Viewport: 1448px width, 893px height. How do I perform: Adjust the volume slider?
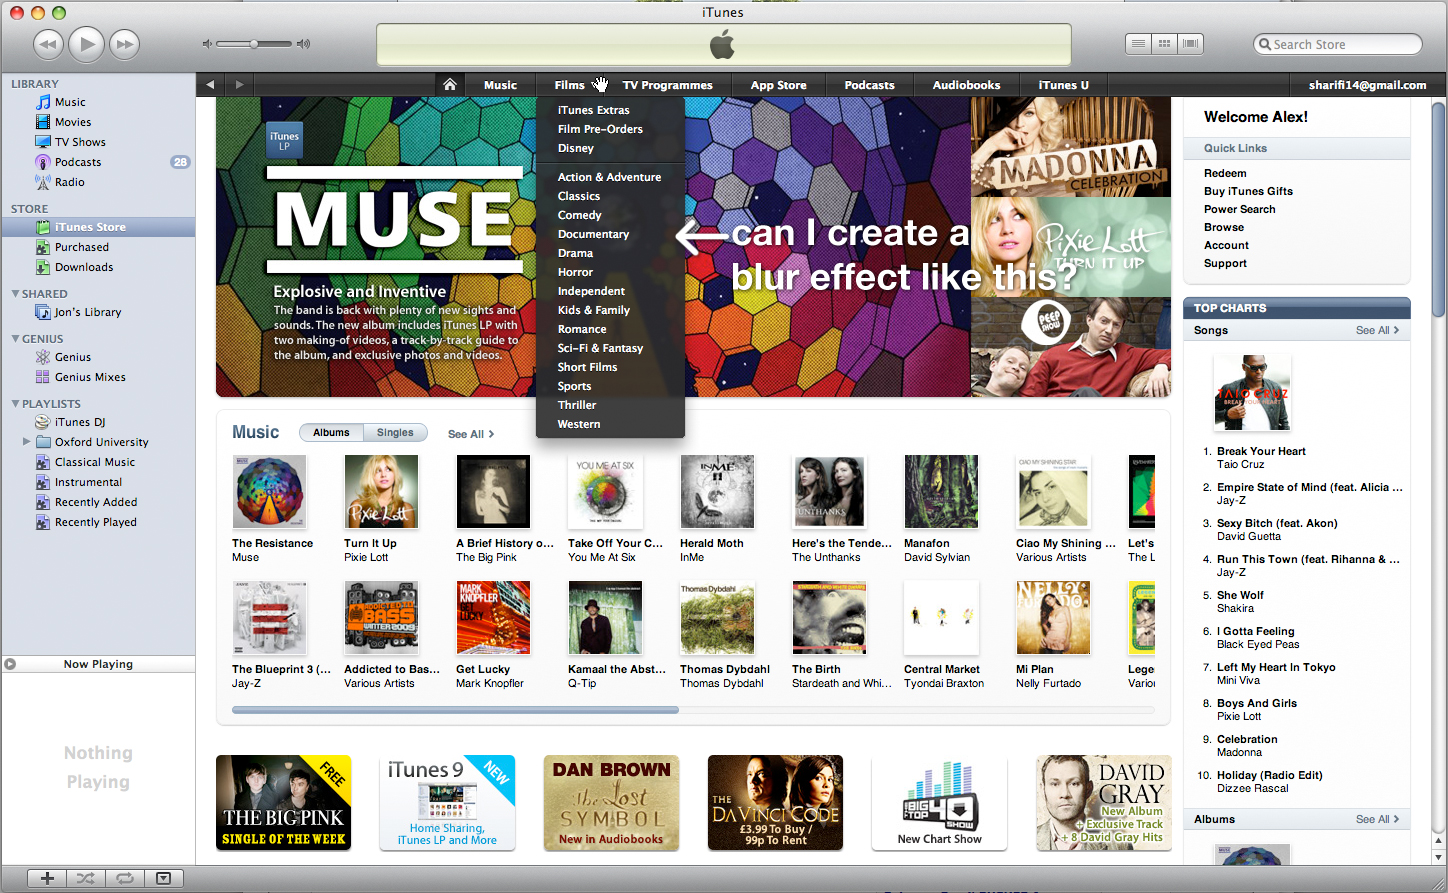[255, 44]
